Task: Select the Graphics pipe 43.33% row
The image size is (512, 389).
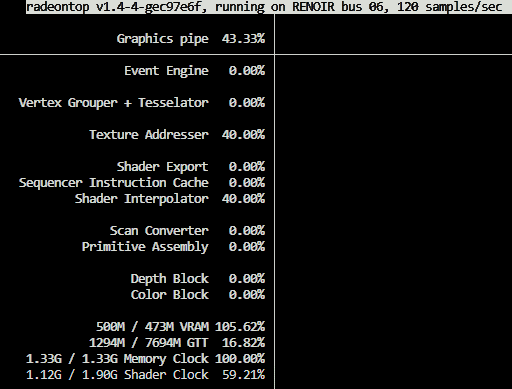Action: point(191,39)
